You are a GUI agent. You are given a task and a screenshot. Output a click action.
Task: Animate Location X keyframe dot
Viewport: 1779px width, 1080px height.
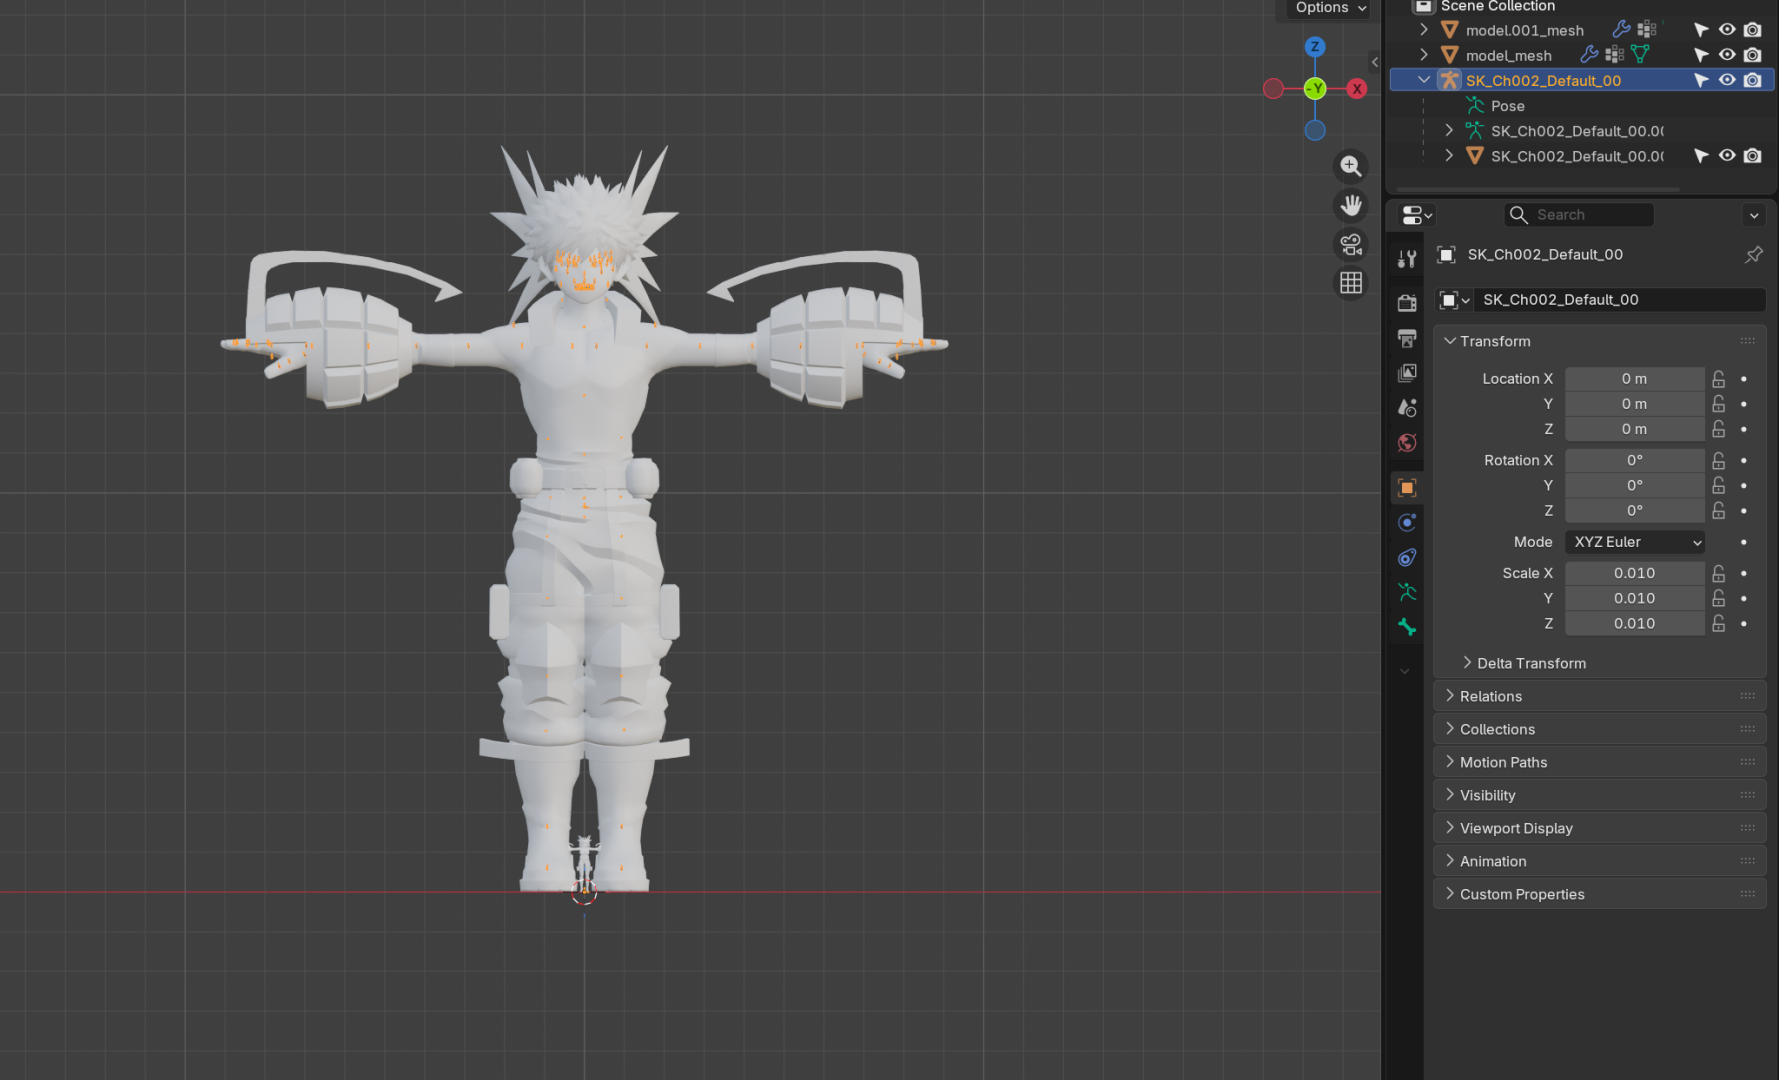1744,379
